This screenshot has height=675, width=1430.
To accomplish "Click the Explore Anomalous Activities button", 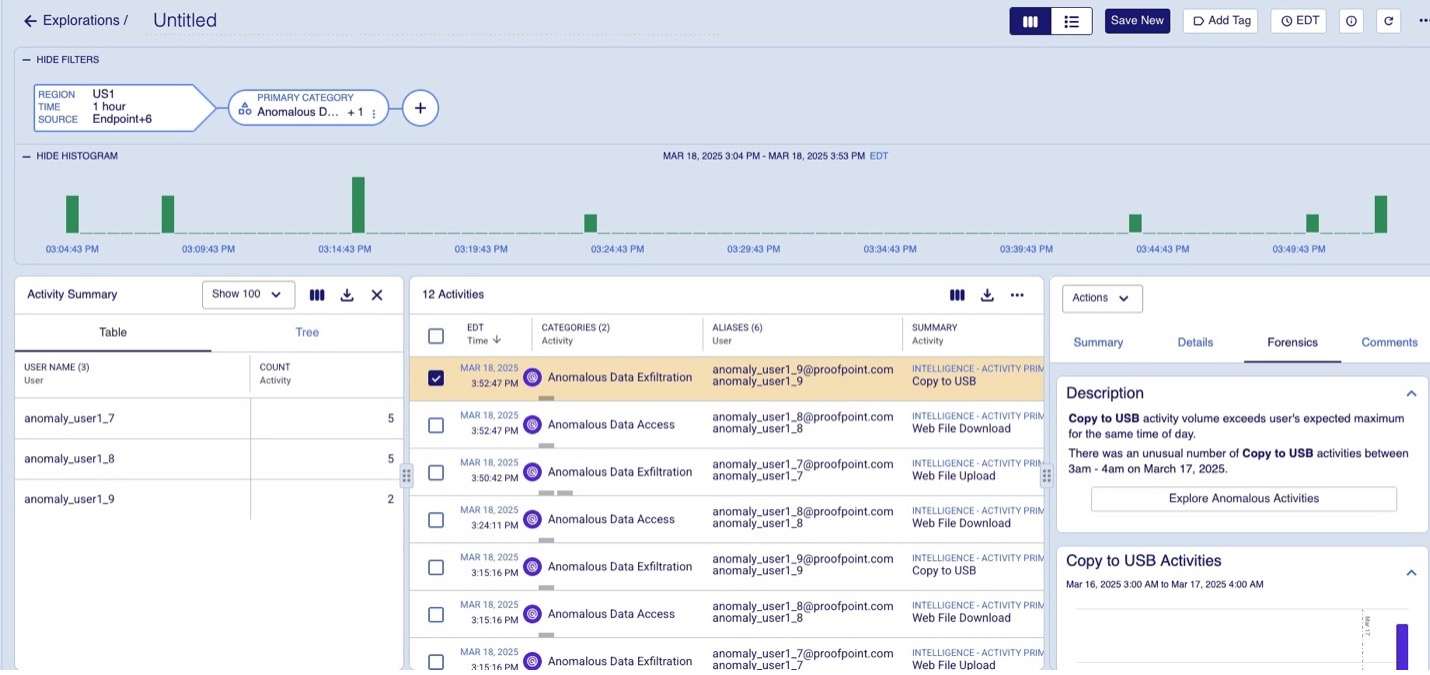I will (1243, 498).
